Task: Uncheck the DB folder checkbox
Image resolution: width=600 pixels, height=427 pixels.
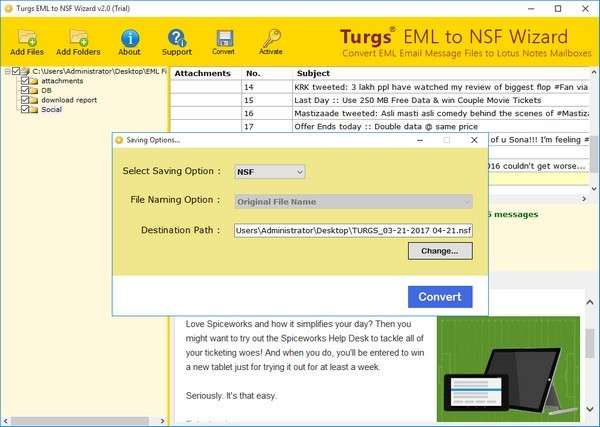Action: pos(25,90)
